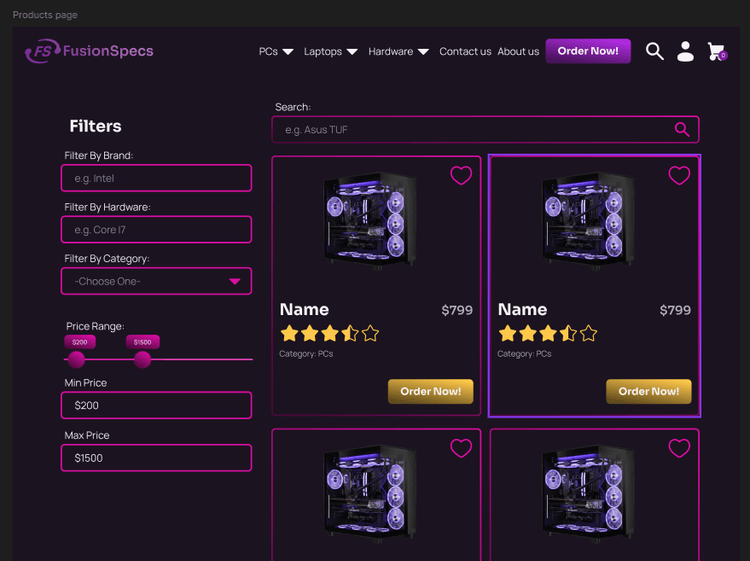Expand the PCs dropdown menu
Screen dimensions: 750x561
coord(276,51)
